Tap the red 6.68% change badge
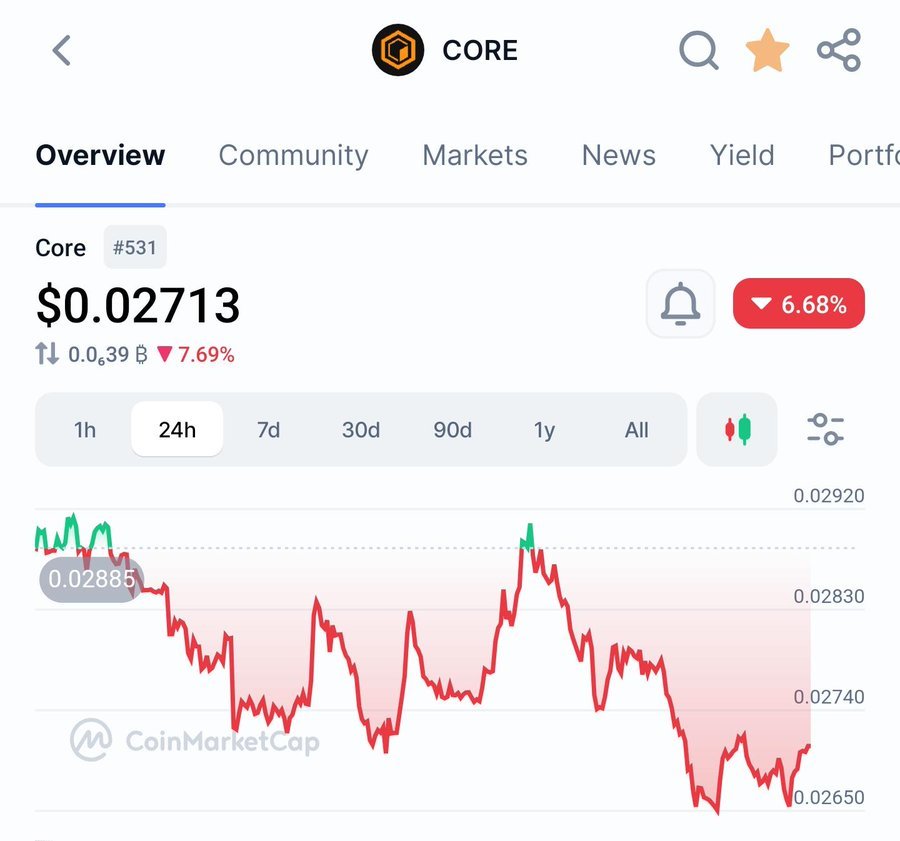Viewport: 900px width, 841px height. [x=798, y=304]
